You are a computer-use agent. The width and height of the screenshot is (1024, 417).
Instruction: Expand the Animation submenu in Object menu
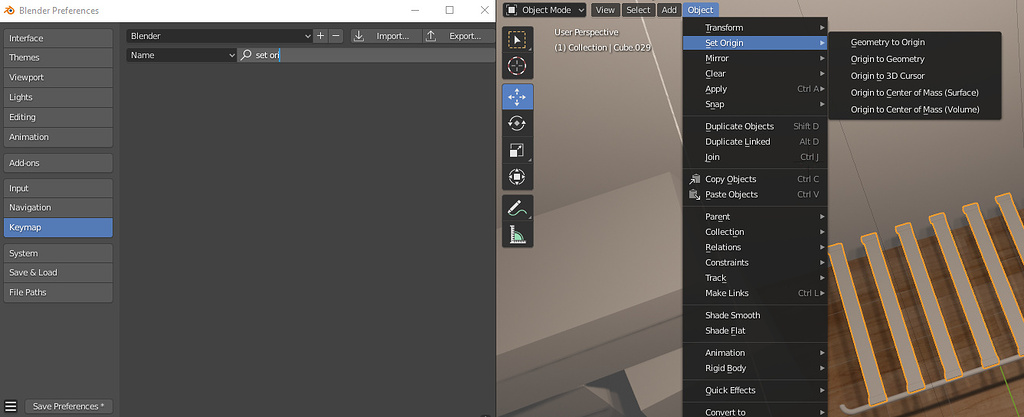[755, 353]
